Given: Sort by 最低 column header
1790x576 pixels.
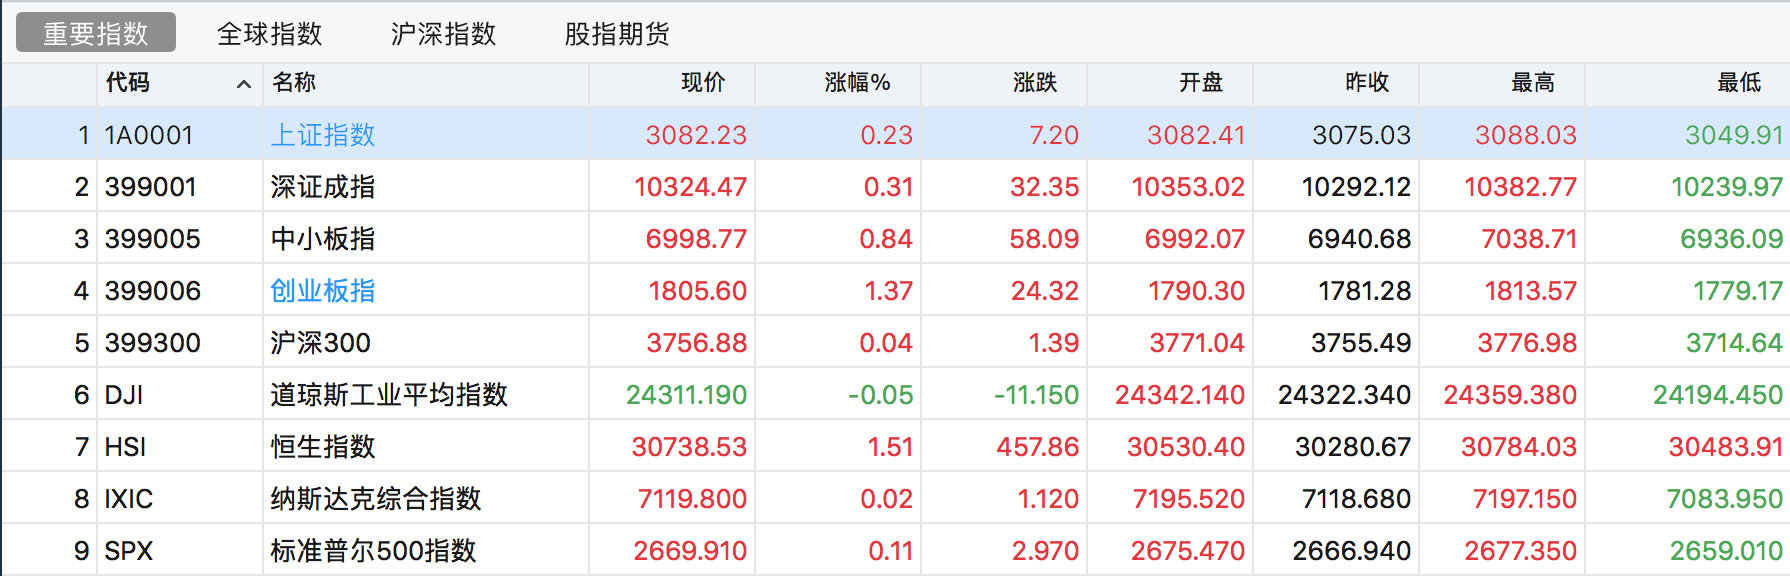Looking at the screenshot, I should tap(1738, 83).
